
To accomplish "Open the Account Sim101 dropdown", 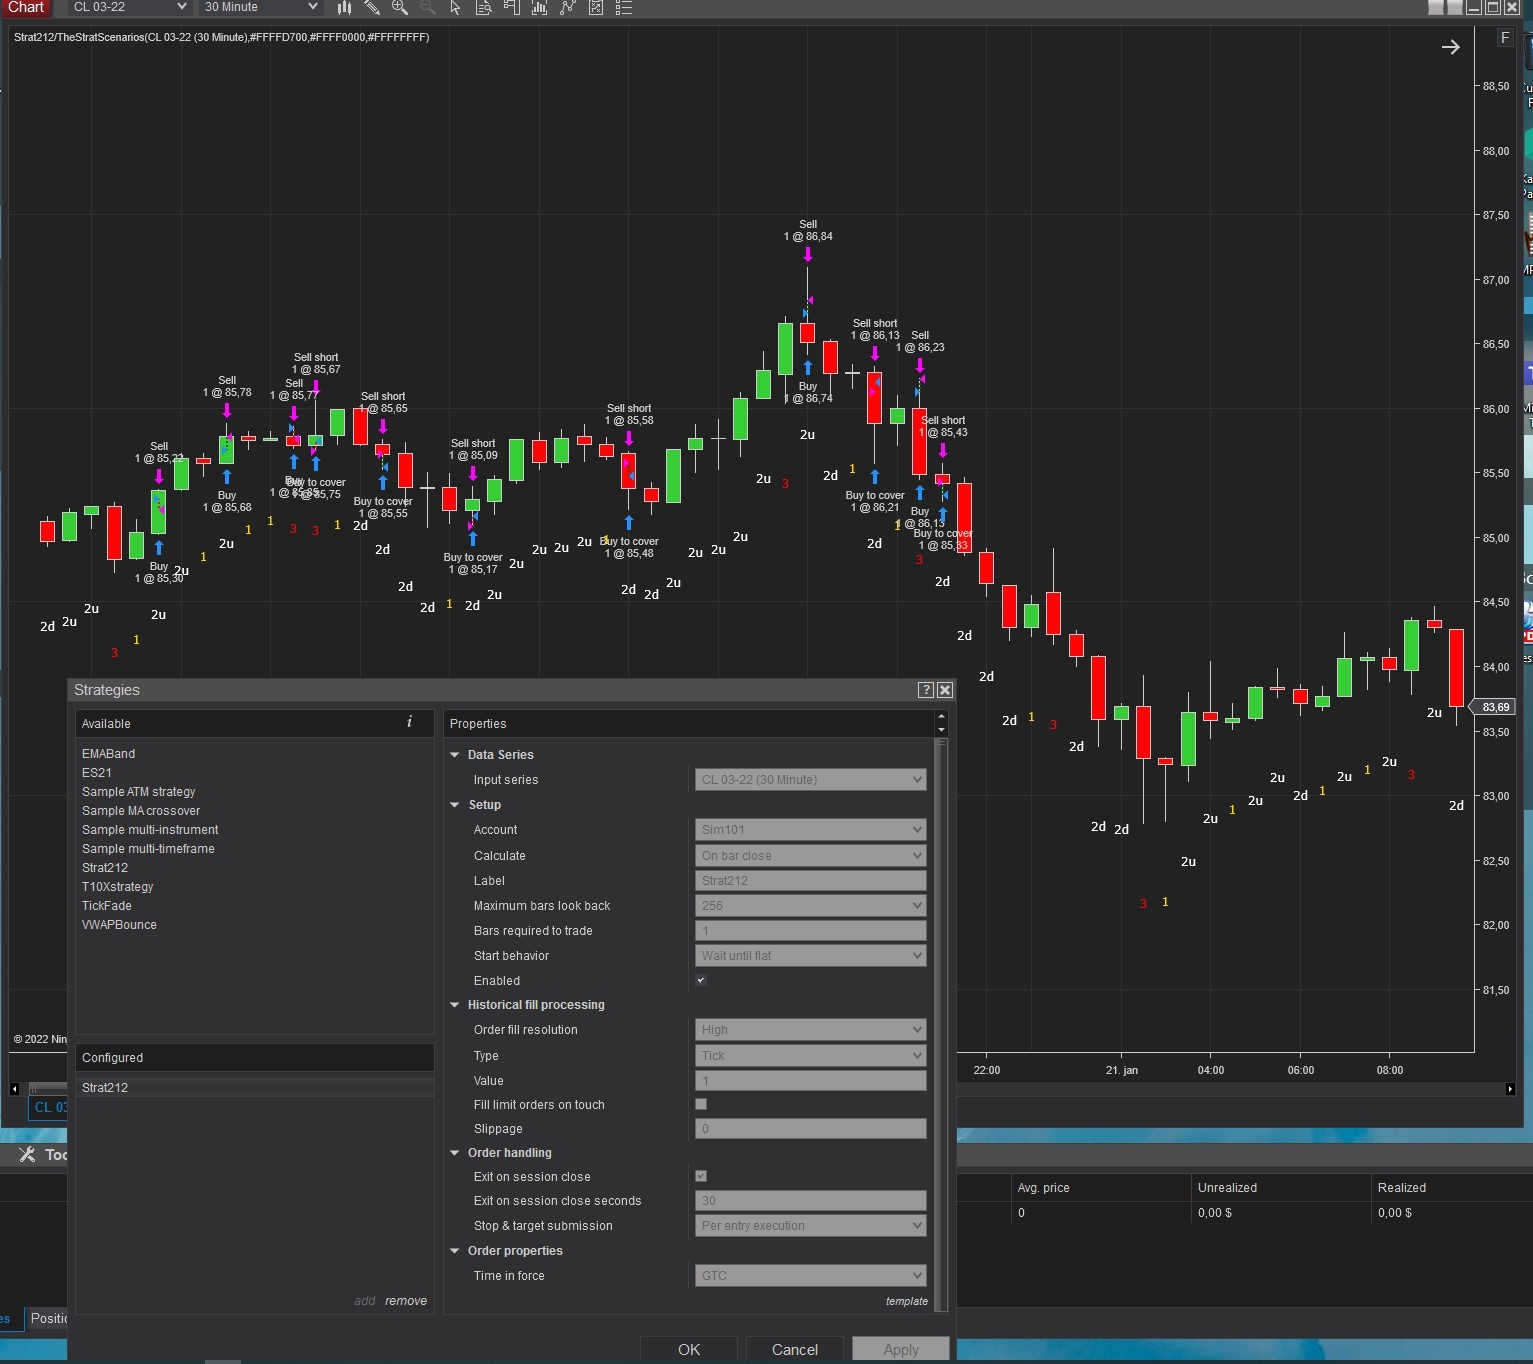I will [x=810, y=830].
